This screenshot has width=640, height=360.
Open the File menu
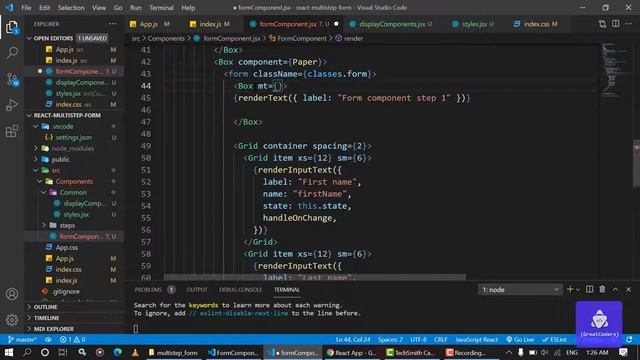point(26,8)
